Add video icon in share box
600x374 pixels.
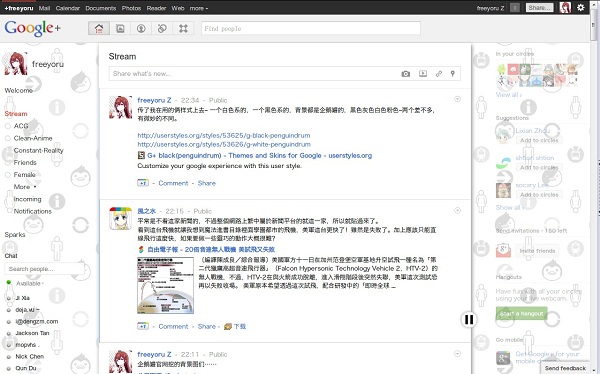point(423,73)
